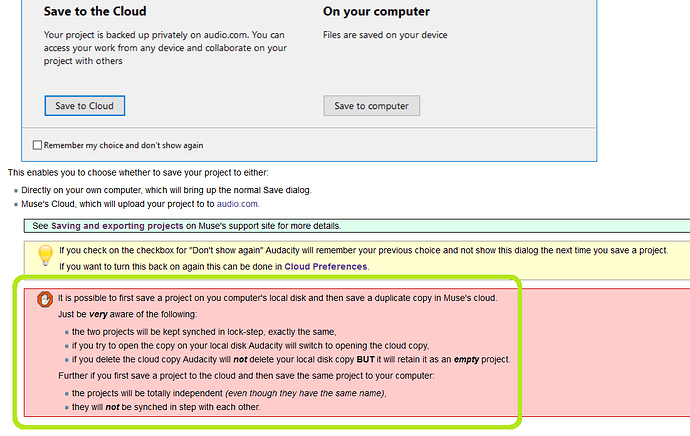
Task: Click bullet beside 'Directly on your own computer'
Action: tap(16, 190)
